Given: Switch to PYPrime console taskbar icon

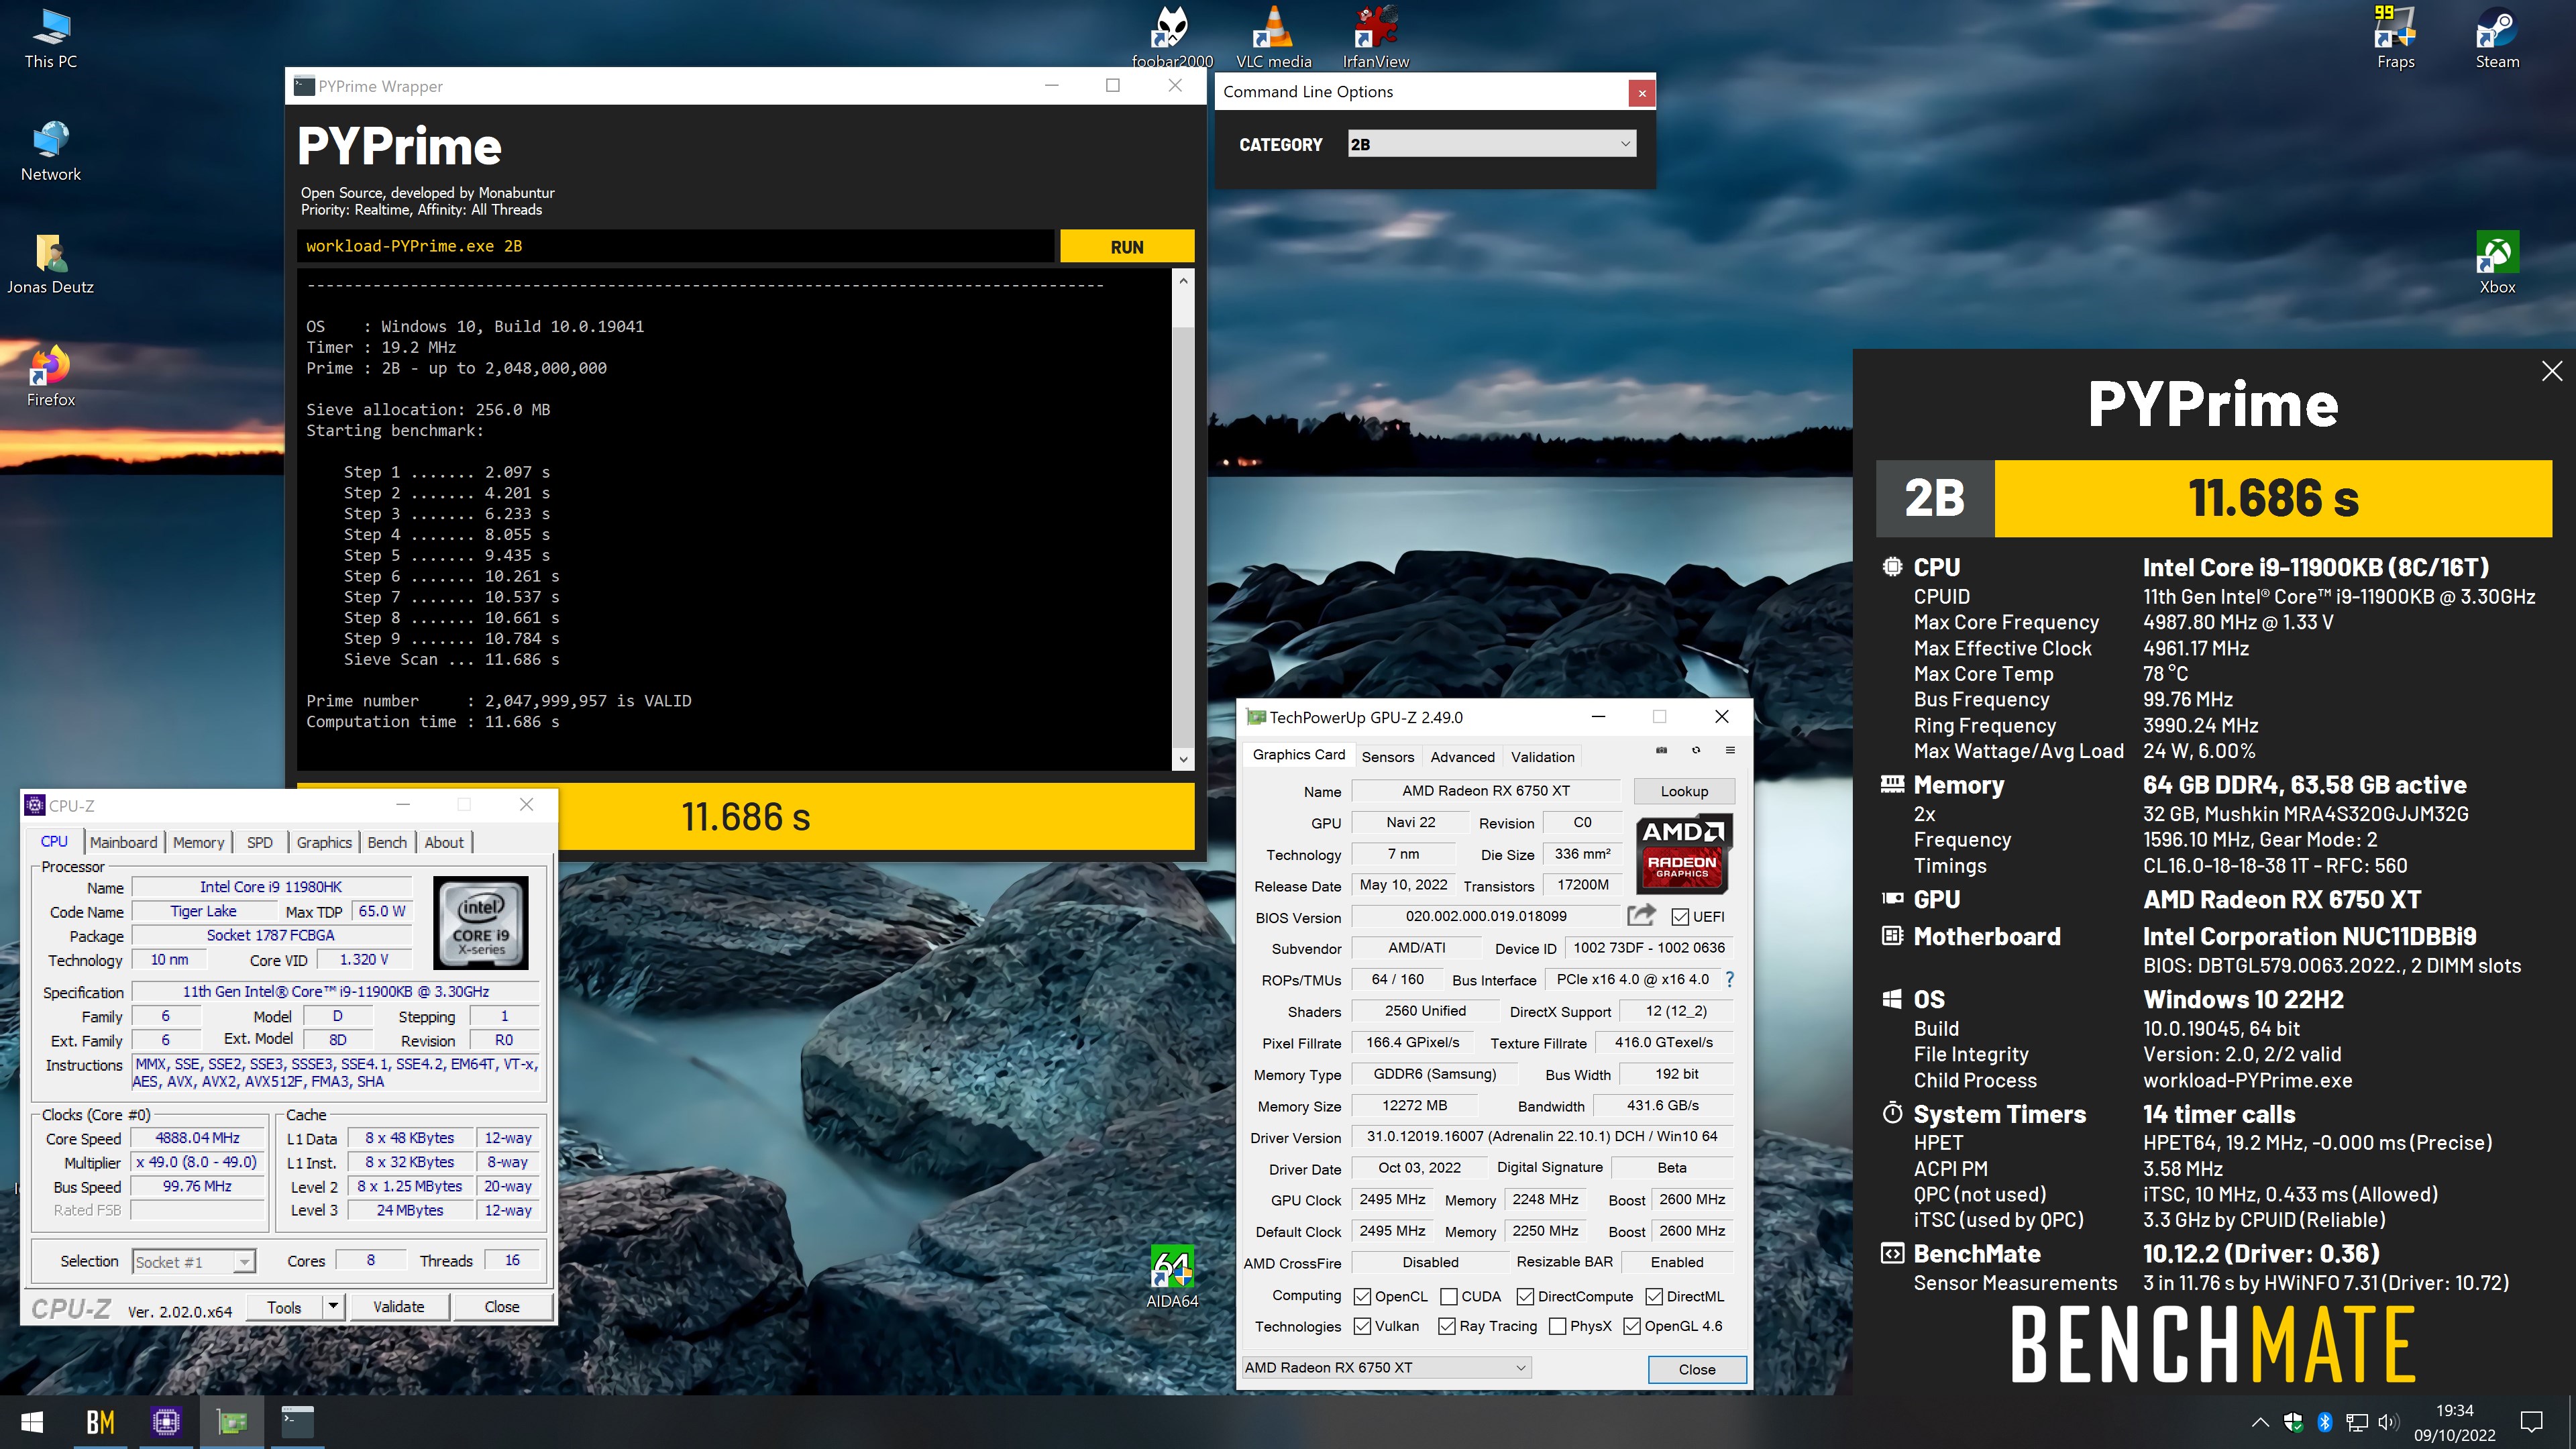Looking at the screenshot, I should tap(298, 1422).
